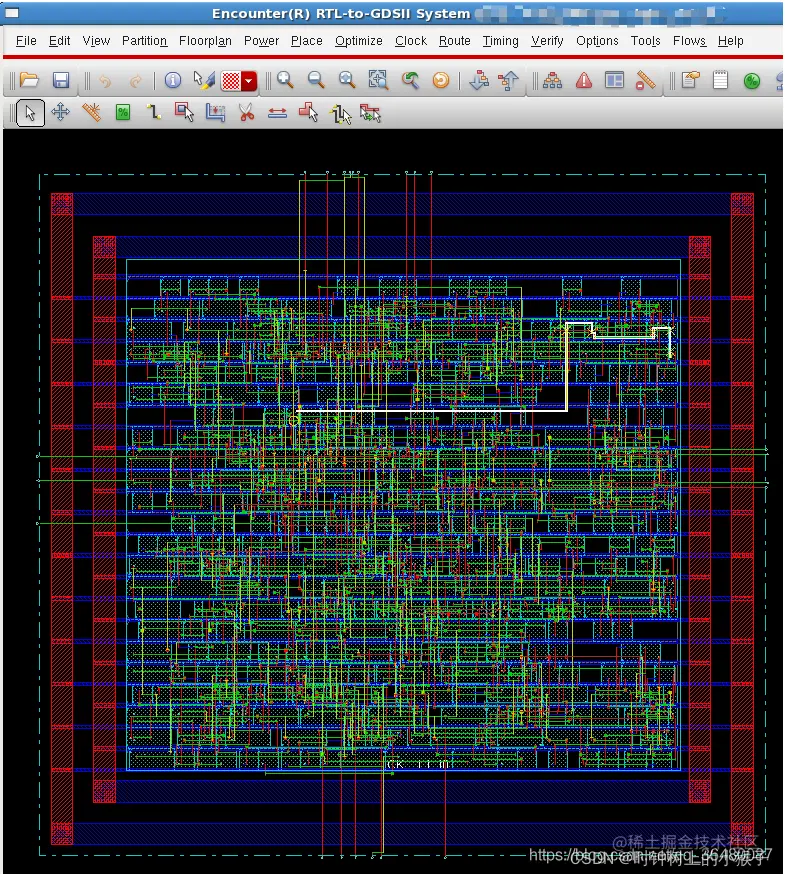The width and height of the screenshot is (785, 877).
Task: Open the Tools menu
Action: [x=645, y=41]
